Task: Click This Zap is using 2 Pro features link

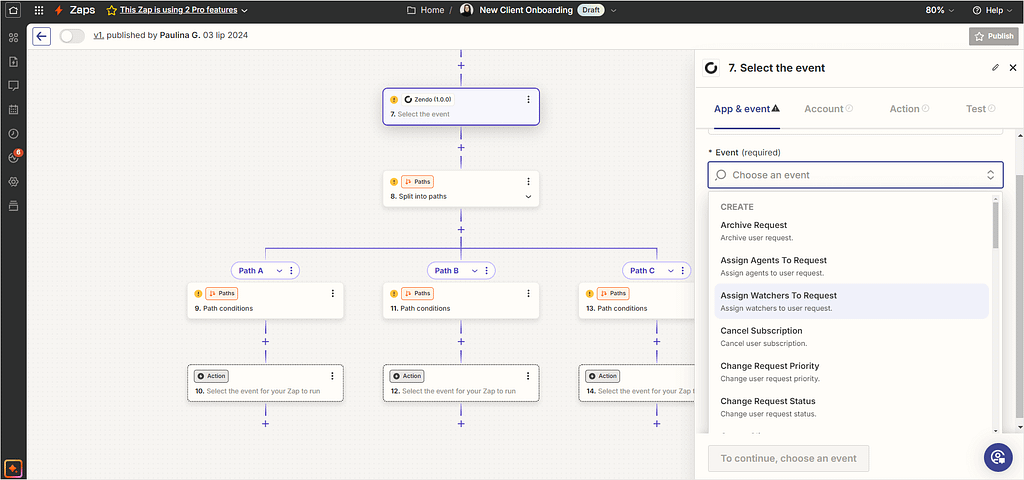Action: click(178, 10)
